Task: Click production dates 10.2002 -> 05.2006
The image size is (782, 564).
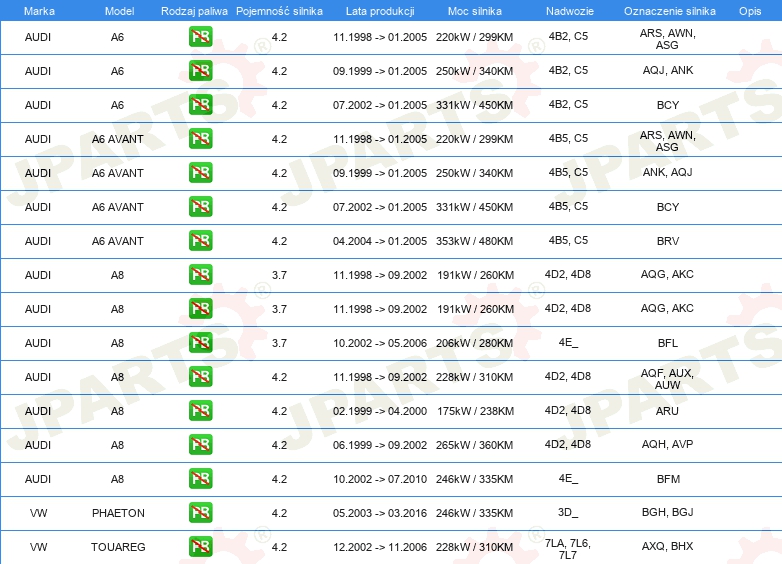Action: (x=380, y=343)
